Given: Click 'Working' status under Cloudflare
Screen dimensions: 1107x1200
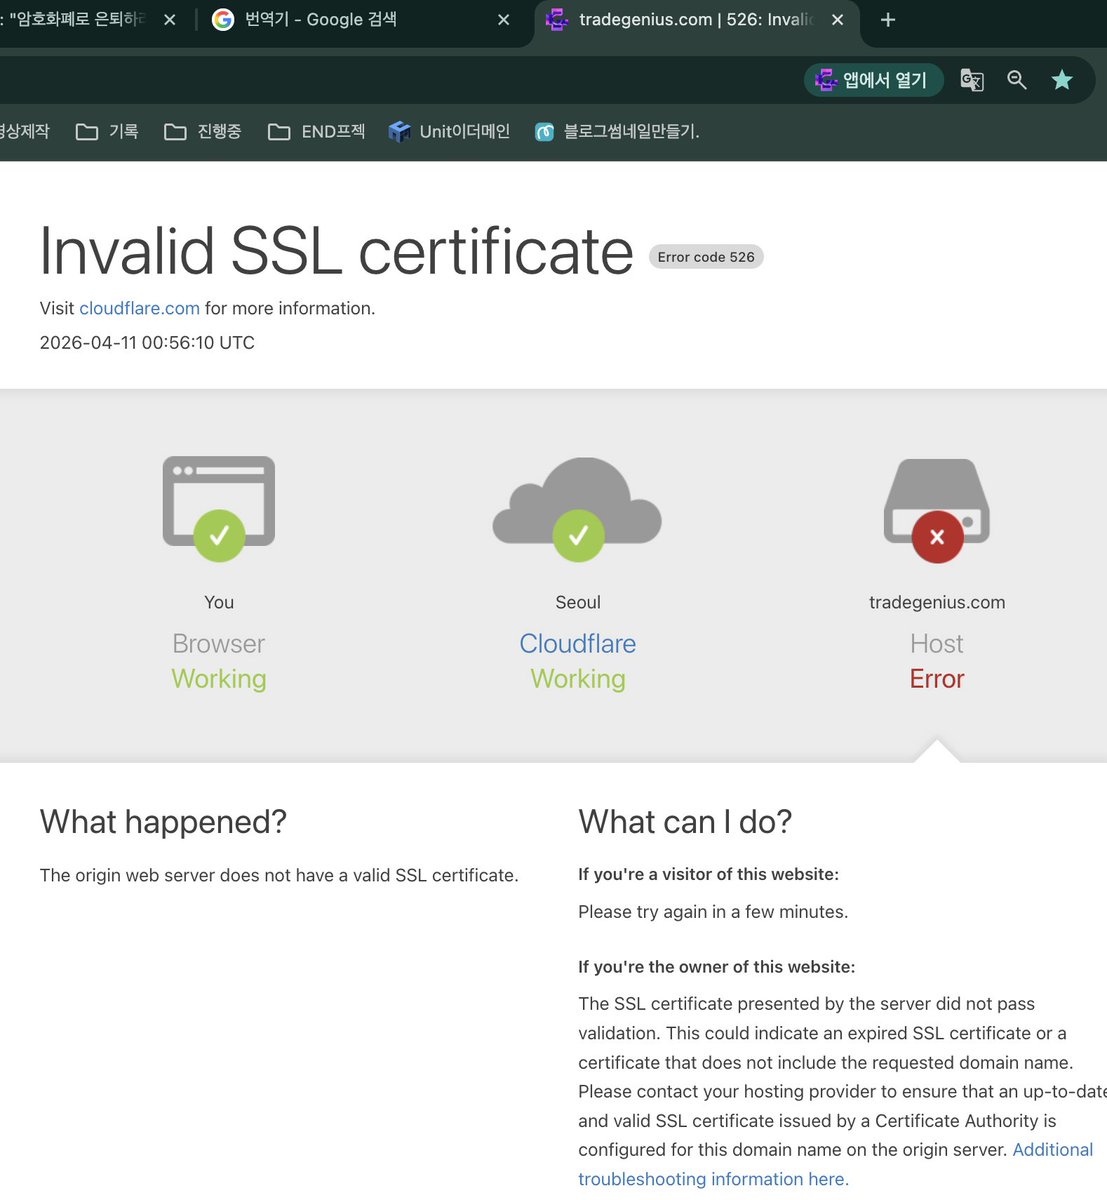Looking at the screenshot, I should (x=578, y=679).
